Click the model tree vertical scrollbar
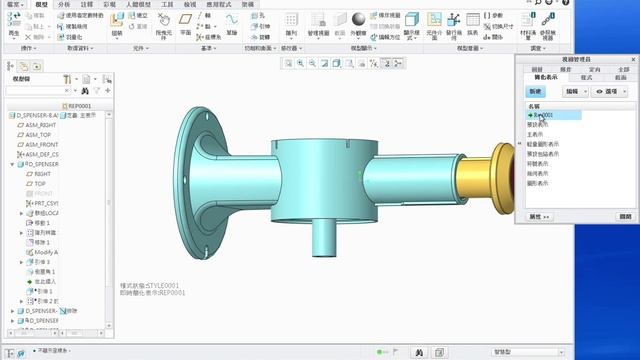The height and width of the screenshot is (360, 640). pos(109,220)
